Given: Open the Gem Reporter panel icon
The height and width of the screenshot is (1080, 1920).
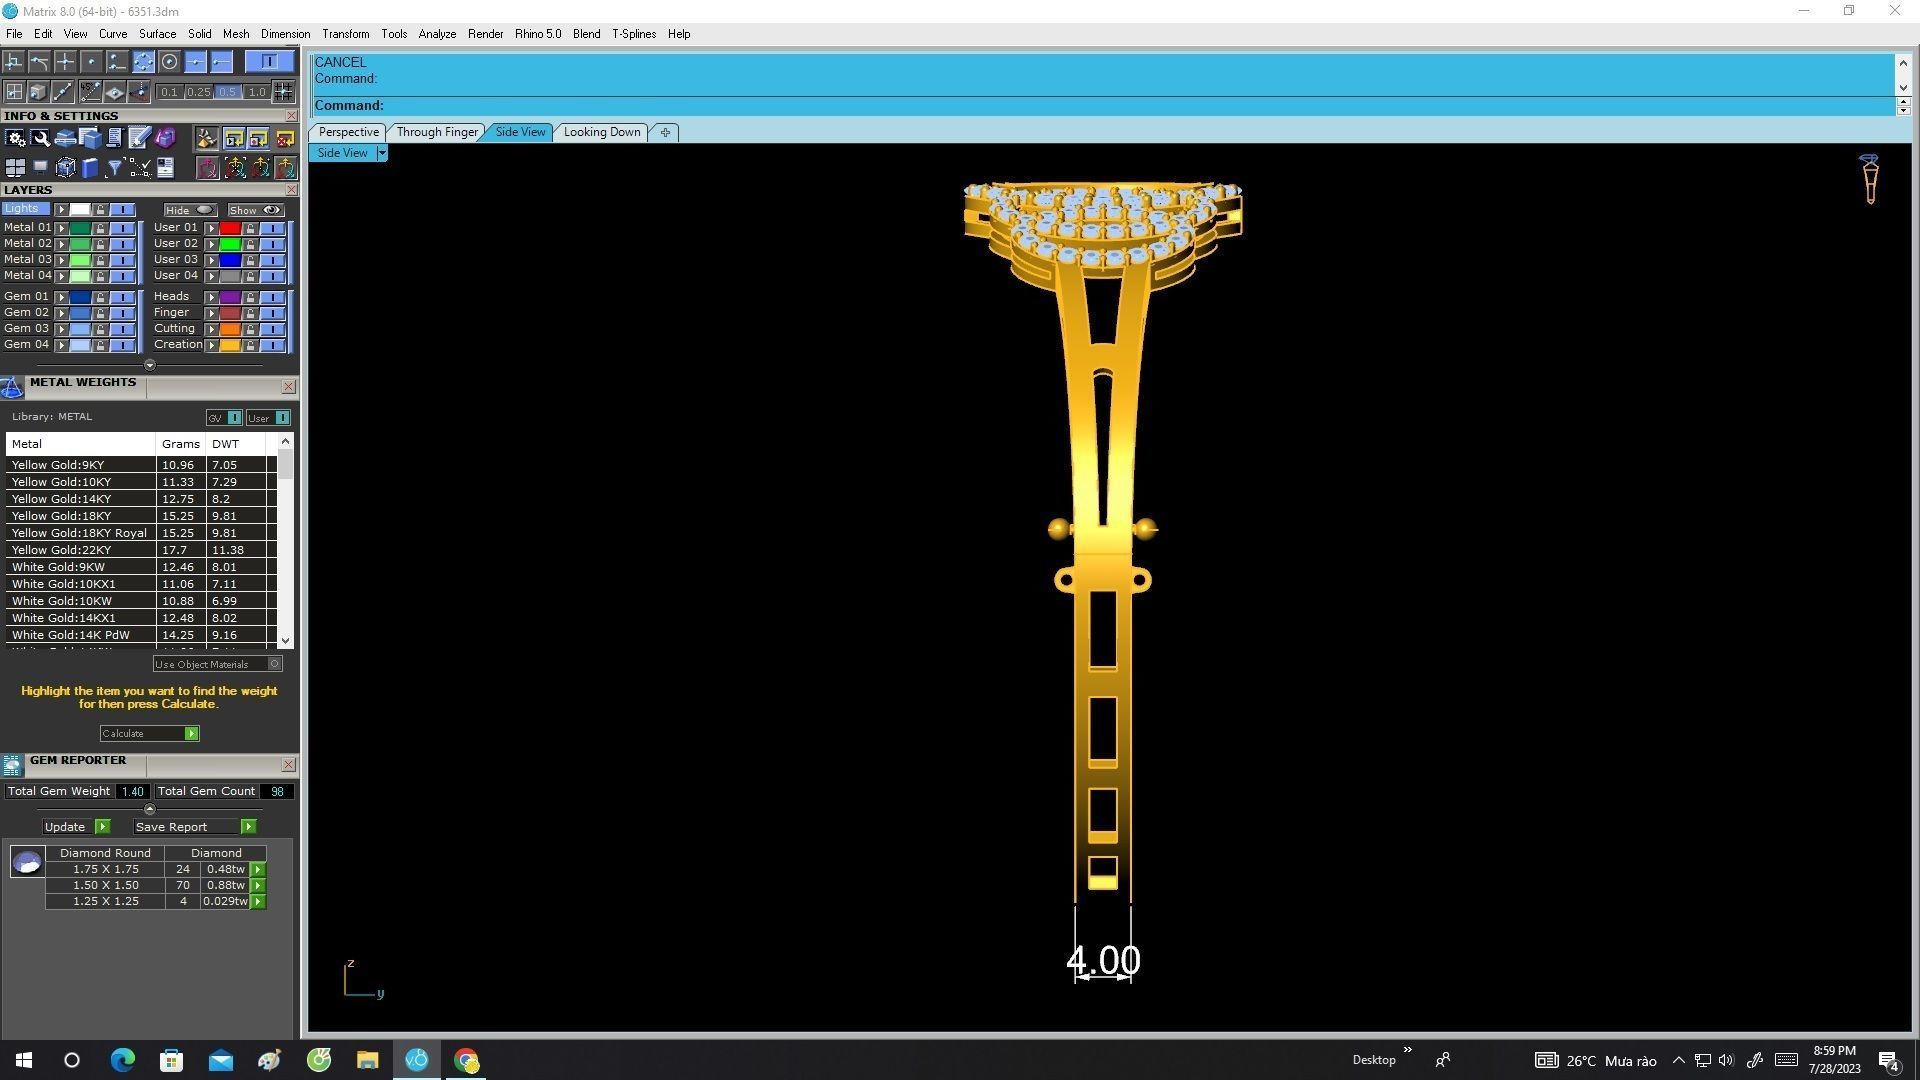Looking at the screenshot, I should coord(12,766).
